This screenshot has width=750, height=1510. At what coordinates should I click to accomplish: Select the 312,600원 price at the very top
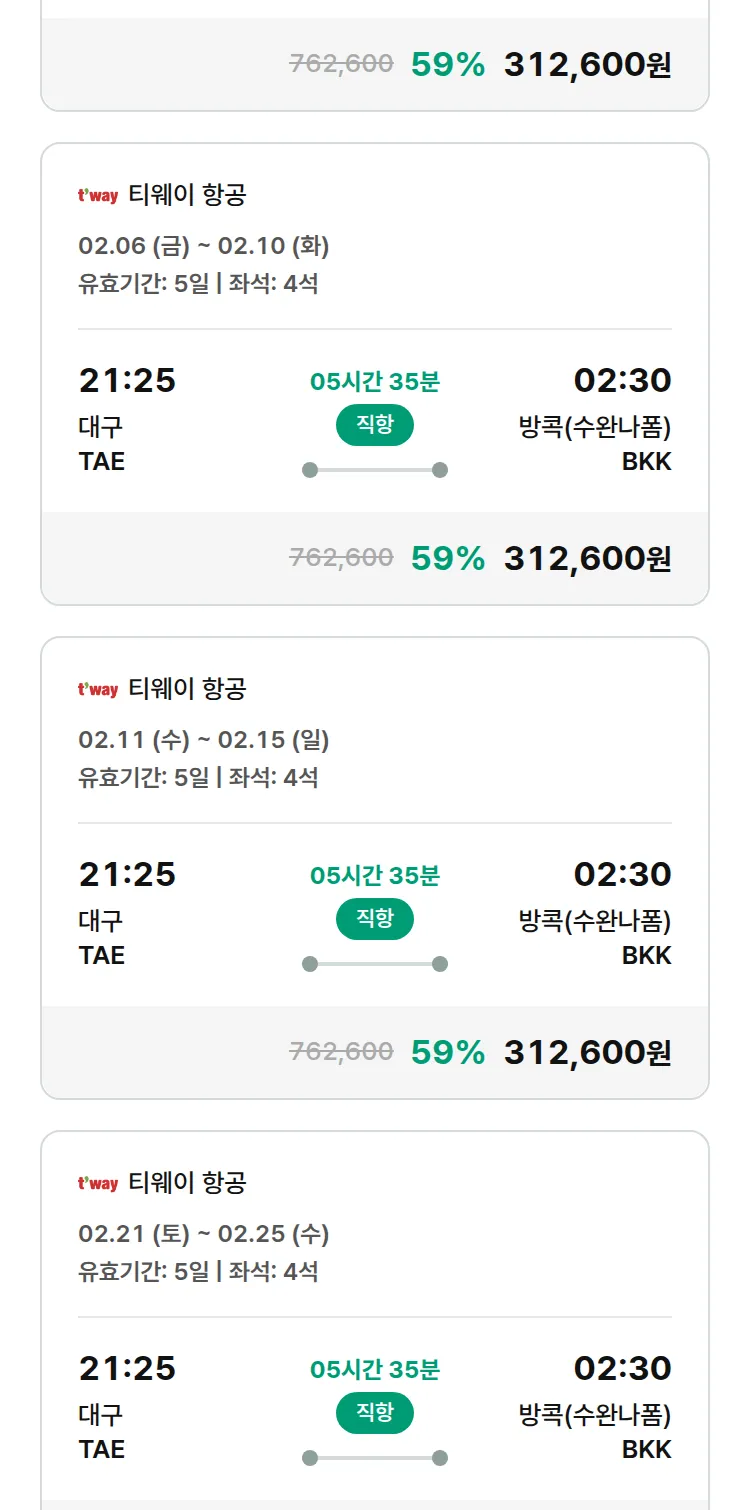coord(587,65)
